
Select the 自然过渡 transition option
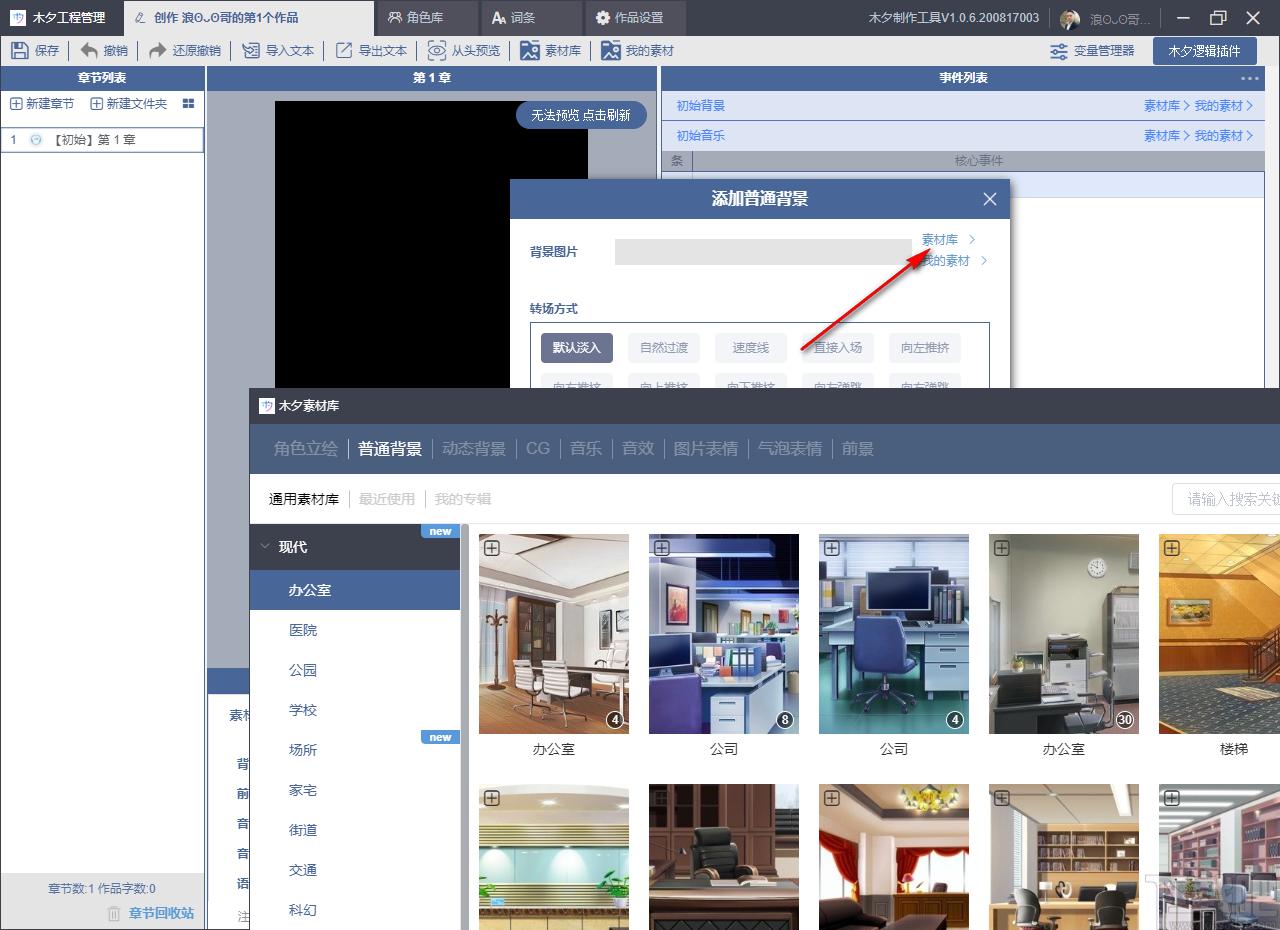(664, 347)
